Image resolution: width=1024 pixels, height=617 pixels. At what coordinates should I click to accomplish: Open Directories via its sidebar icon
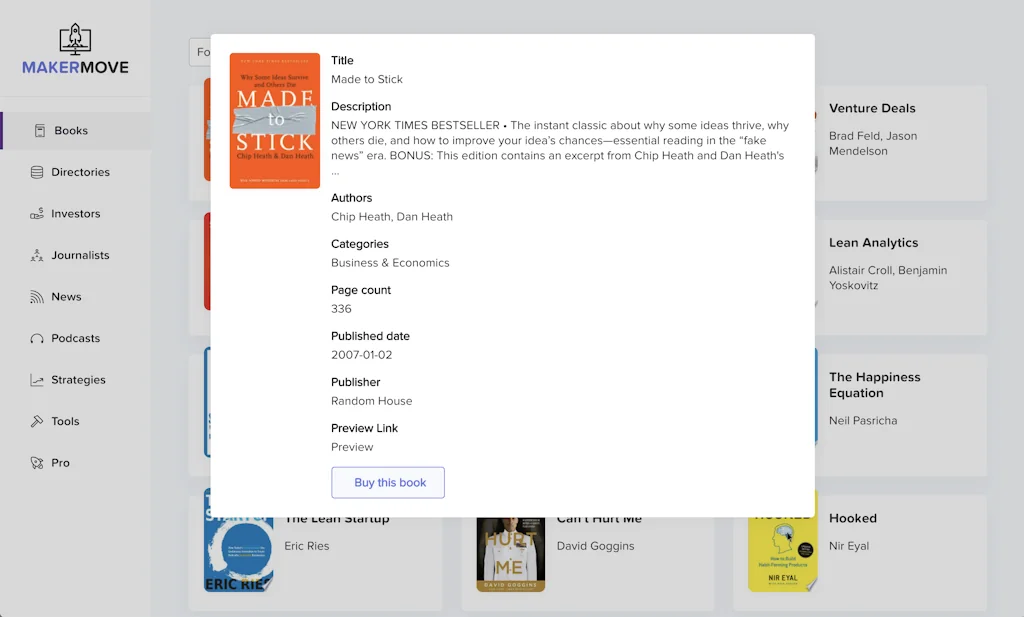click(40, 171)
